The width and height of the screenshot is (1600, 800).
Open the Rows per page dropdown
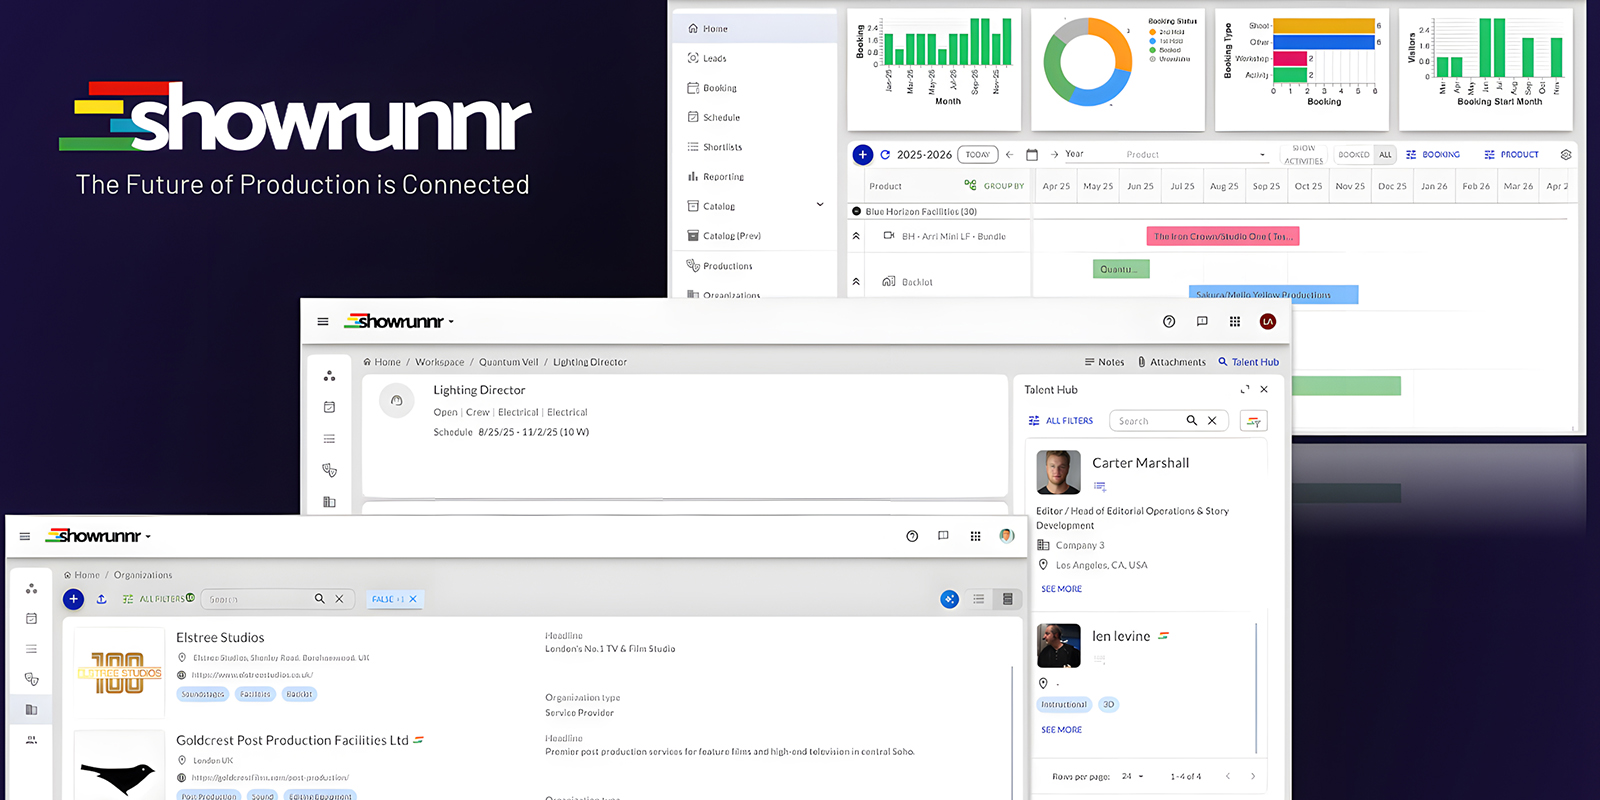1133,776
